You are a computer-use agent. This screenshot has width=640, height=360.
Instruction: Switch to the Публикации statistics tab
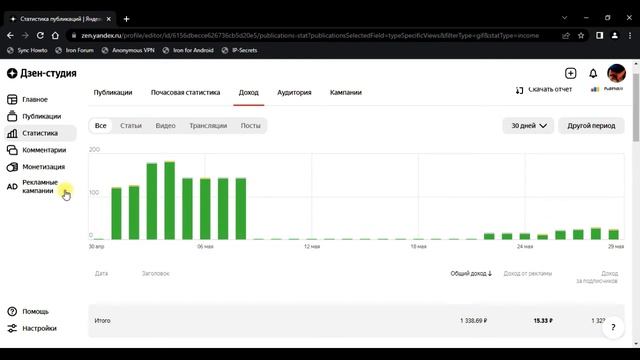click(x=113, y=92)
